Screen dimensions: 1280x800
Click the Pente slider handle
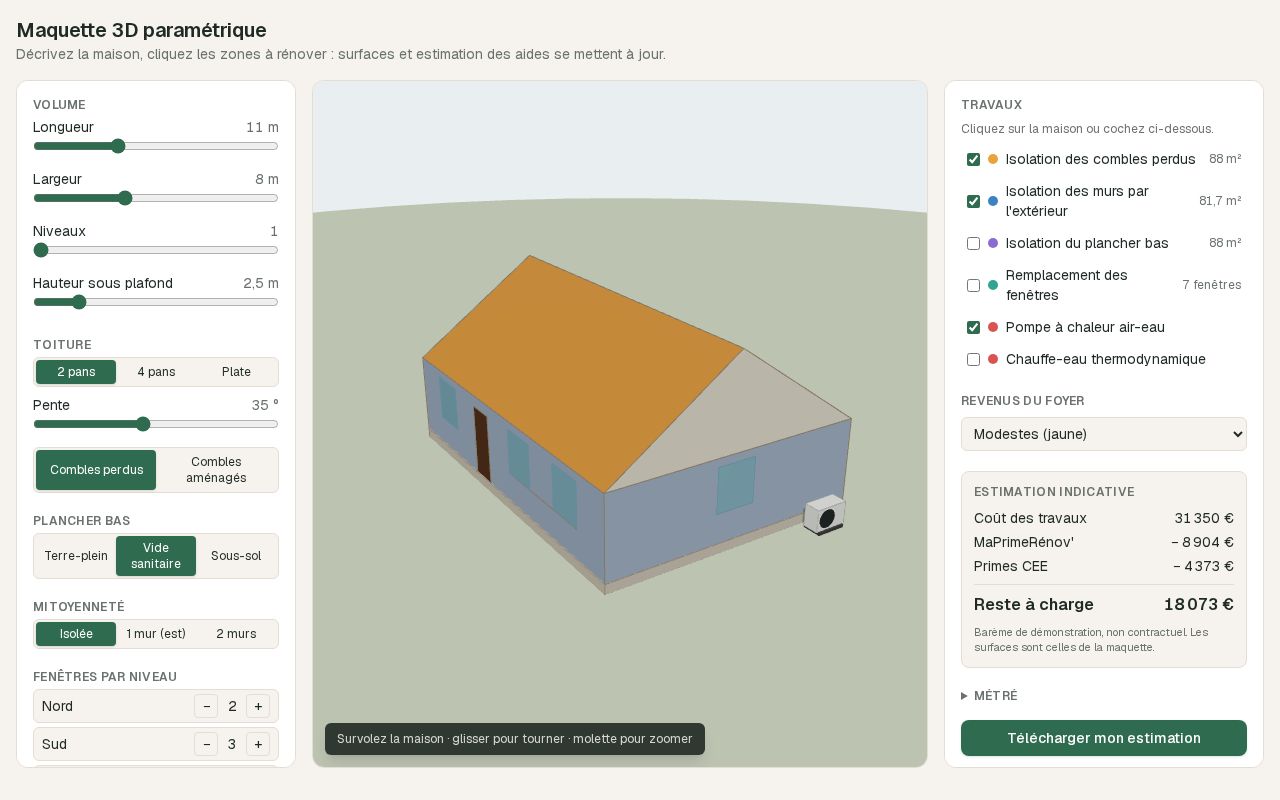[143, 424]
